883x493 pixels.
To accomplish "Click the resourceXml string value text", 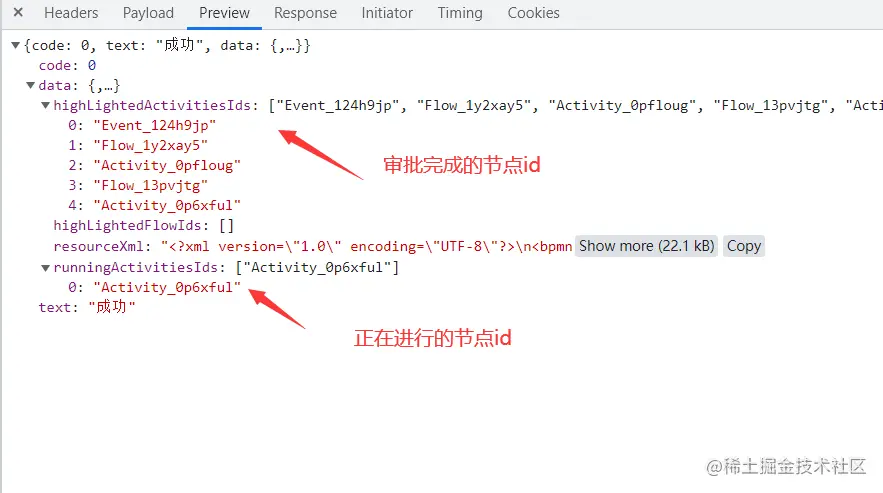I will pos(367,247).
